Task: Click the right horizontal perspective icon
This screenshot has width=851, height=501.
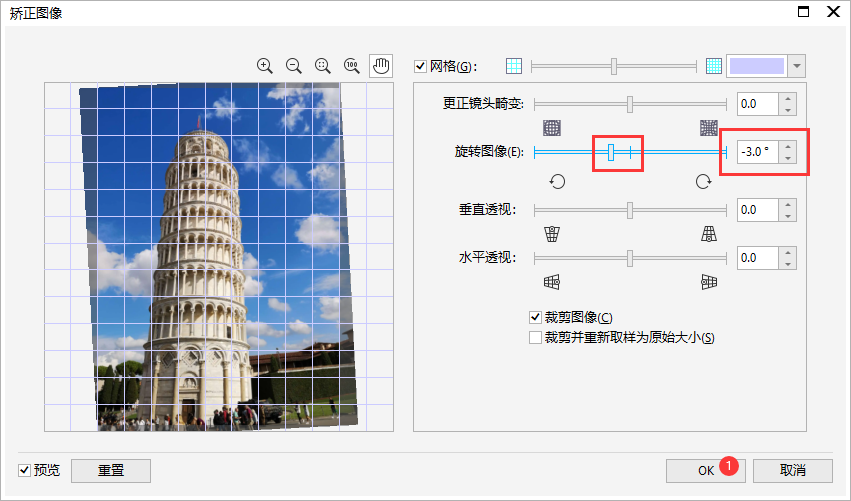Action: tap(709, 282)
